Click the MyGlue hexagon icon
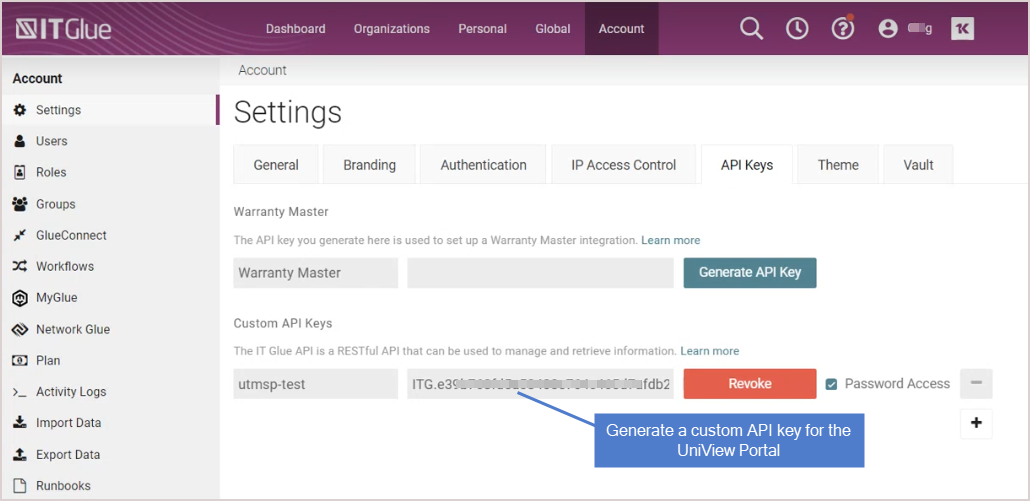This screenshot has width=1030, height=501. 20,298
